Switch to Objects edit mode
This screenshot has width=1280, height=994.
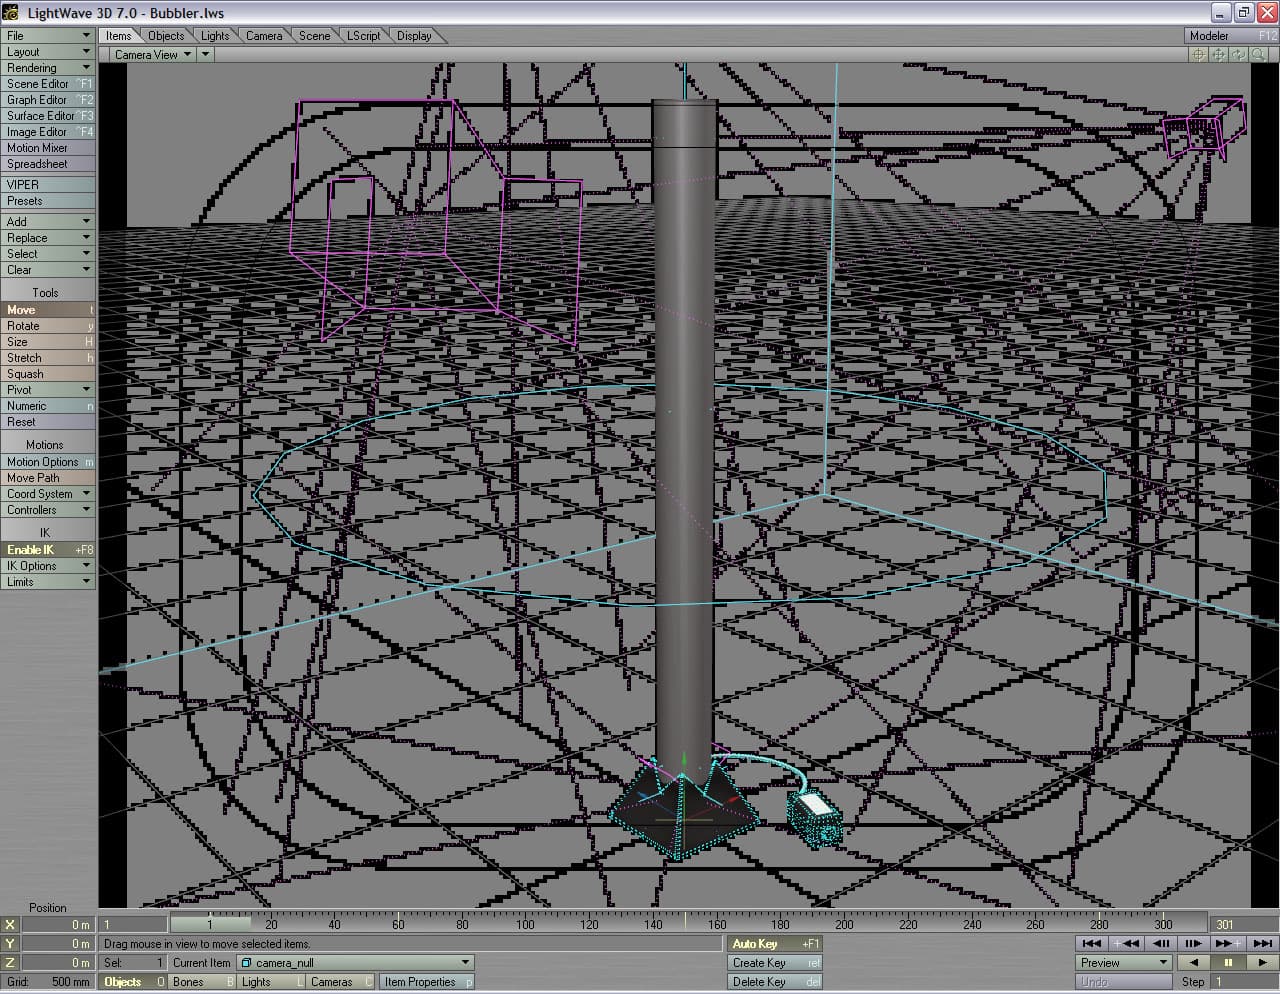point(134,982)
